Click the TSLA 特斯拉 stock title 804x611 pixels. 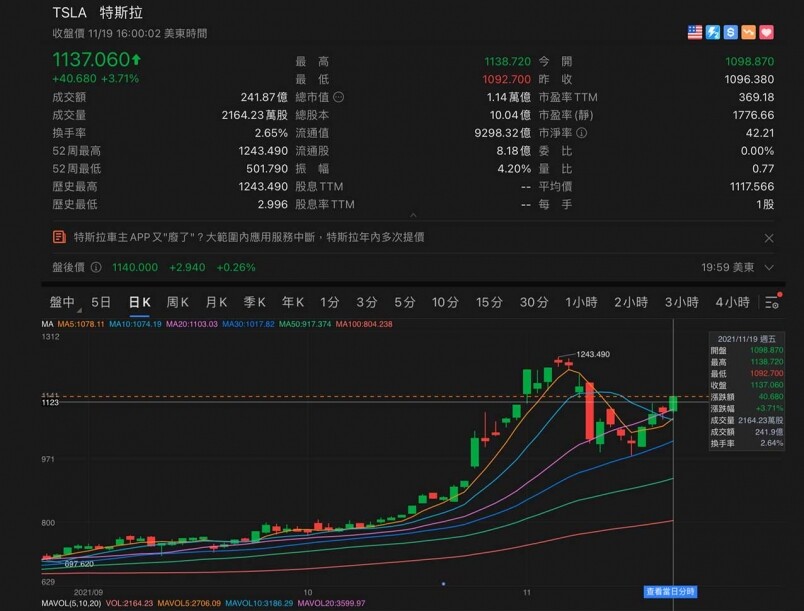click(x=97, y=13)
